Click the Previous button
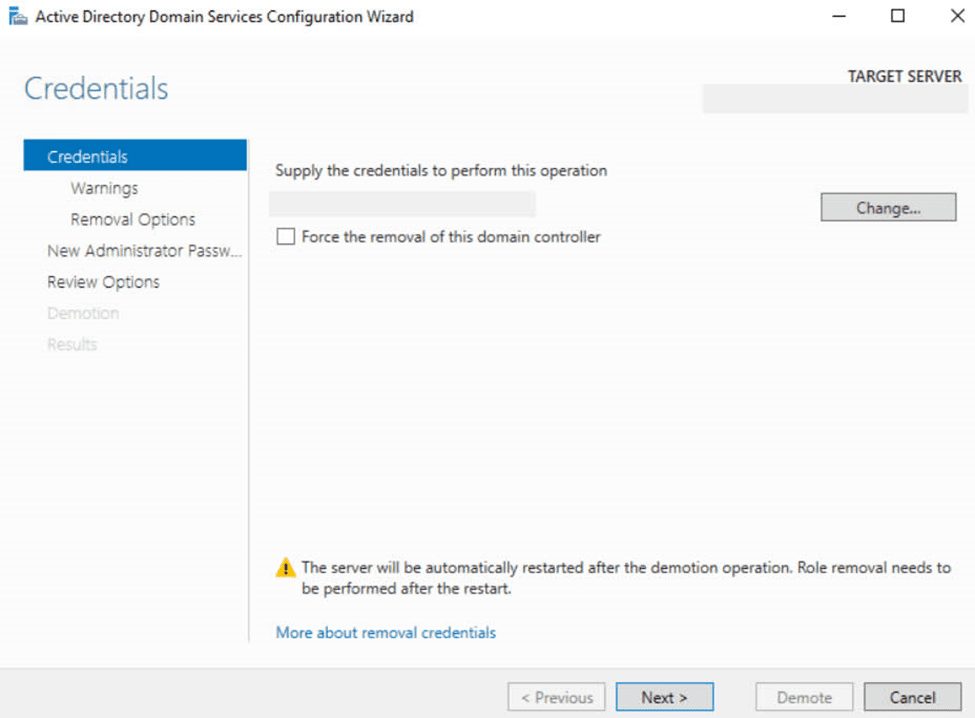Image resolution: width=975 pixels, height=718 pixels. [x=557, y=697]
